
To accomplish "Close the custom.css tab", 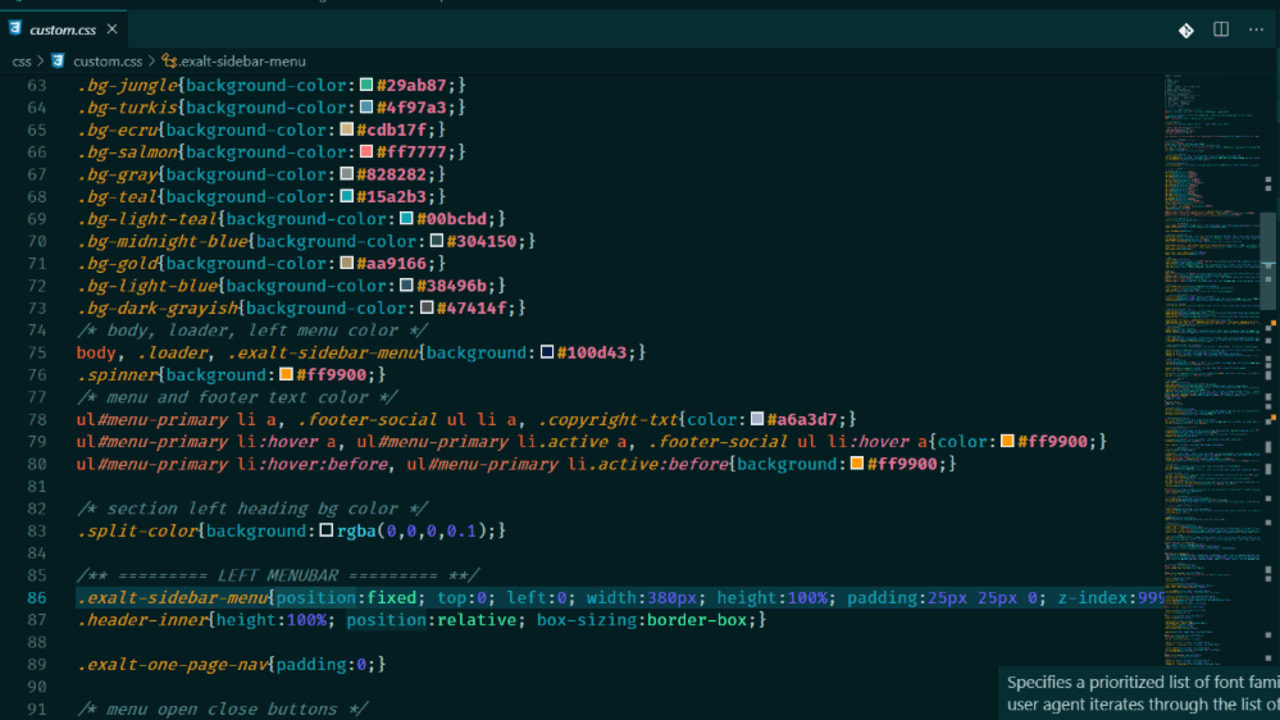I will 112,29.
